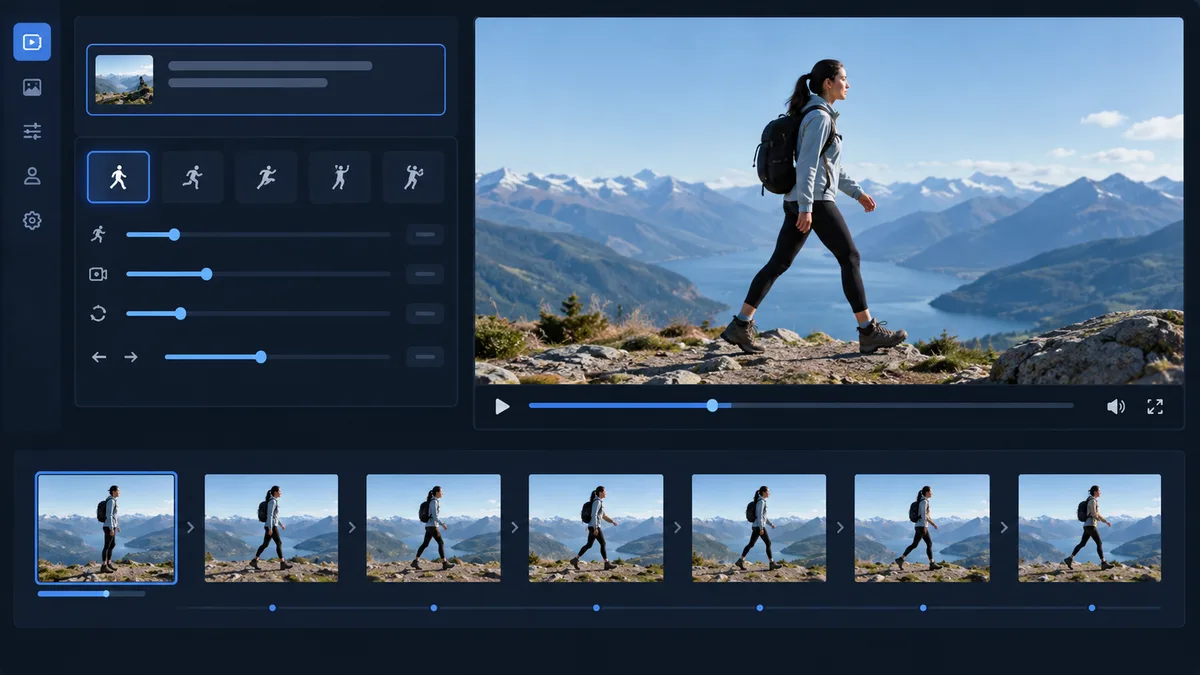1200x675 pixels.
Task: Adjust the camera slider handle
Action: pos(206,273)
